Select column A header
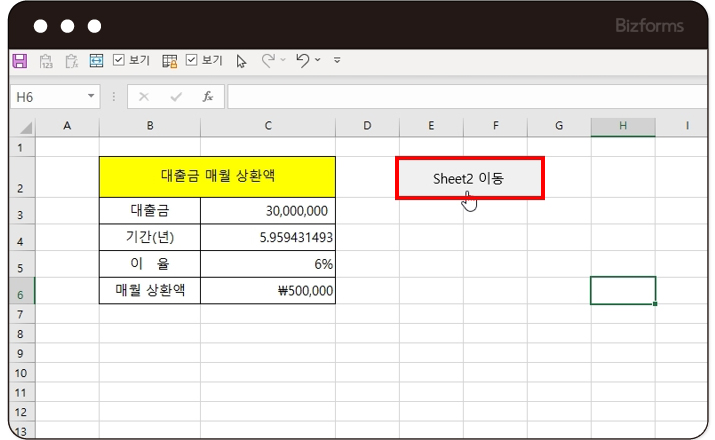This screenshot has width=715, height=440. 67,126
